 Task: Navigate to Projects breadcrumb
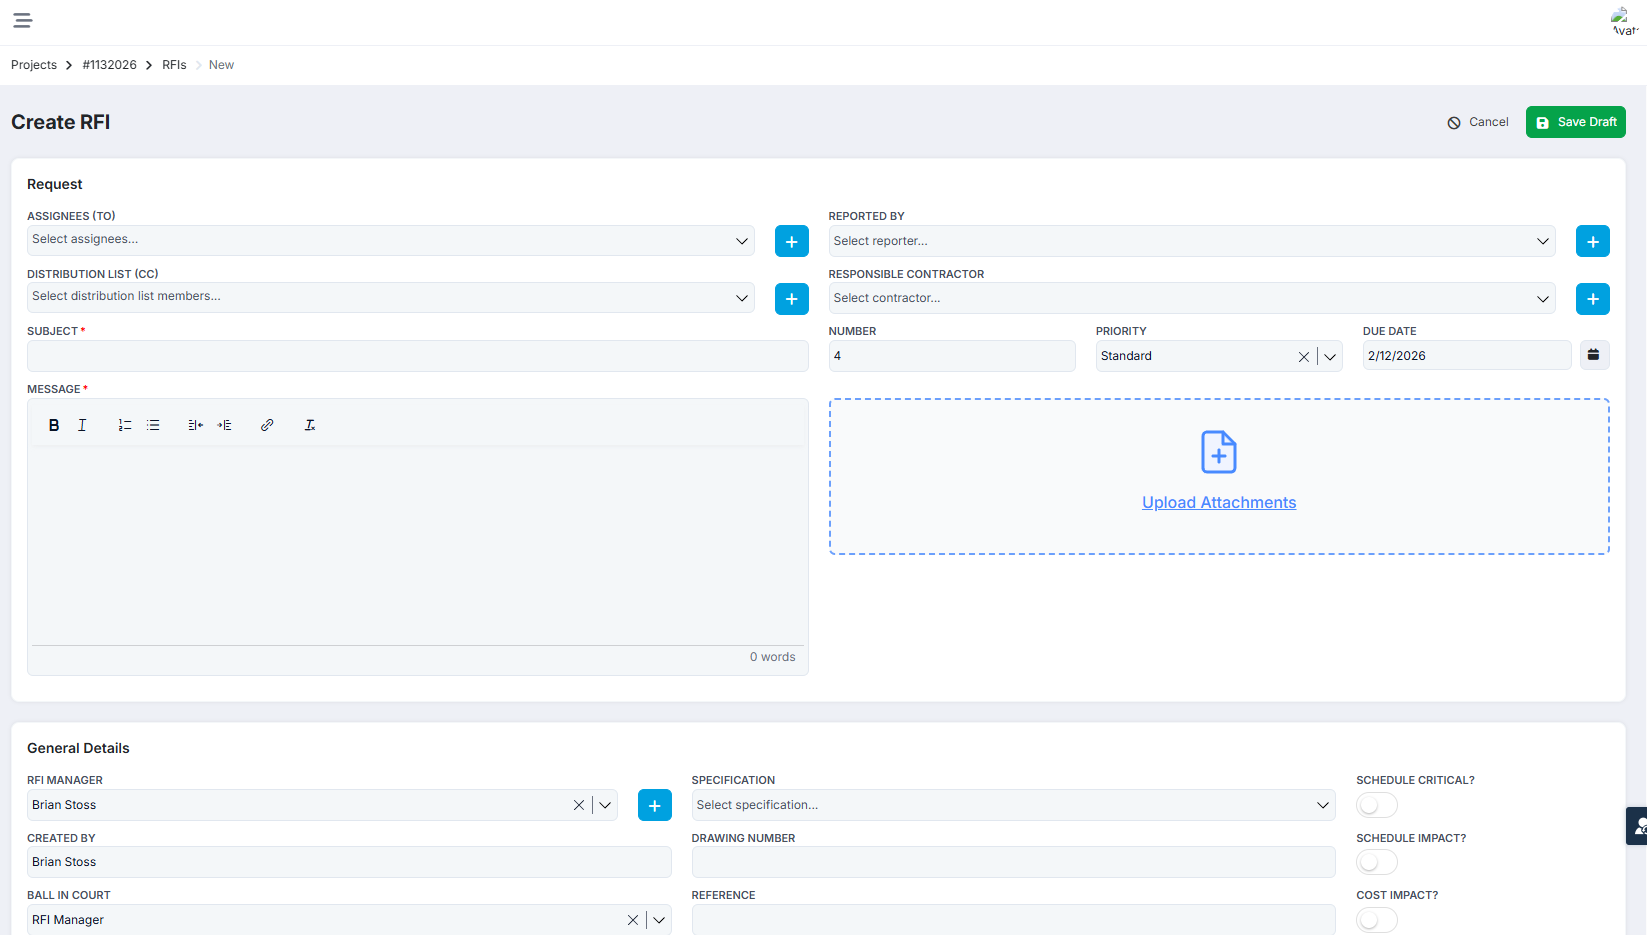34,65
